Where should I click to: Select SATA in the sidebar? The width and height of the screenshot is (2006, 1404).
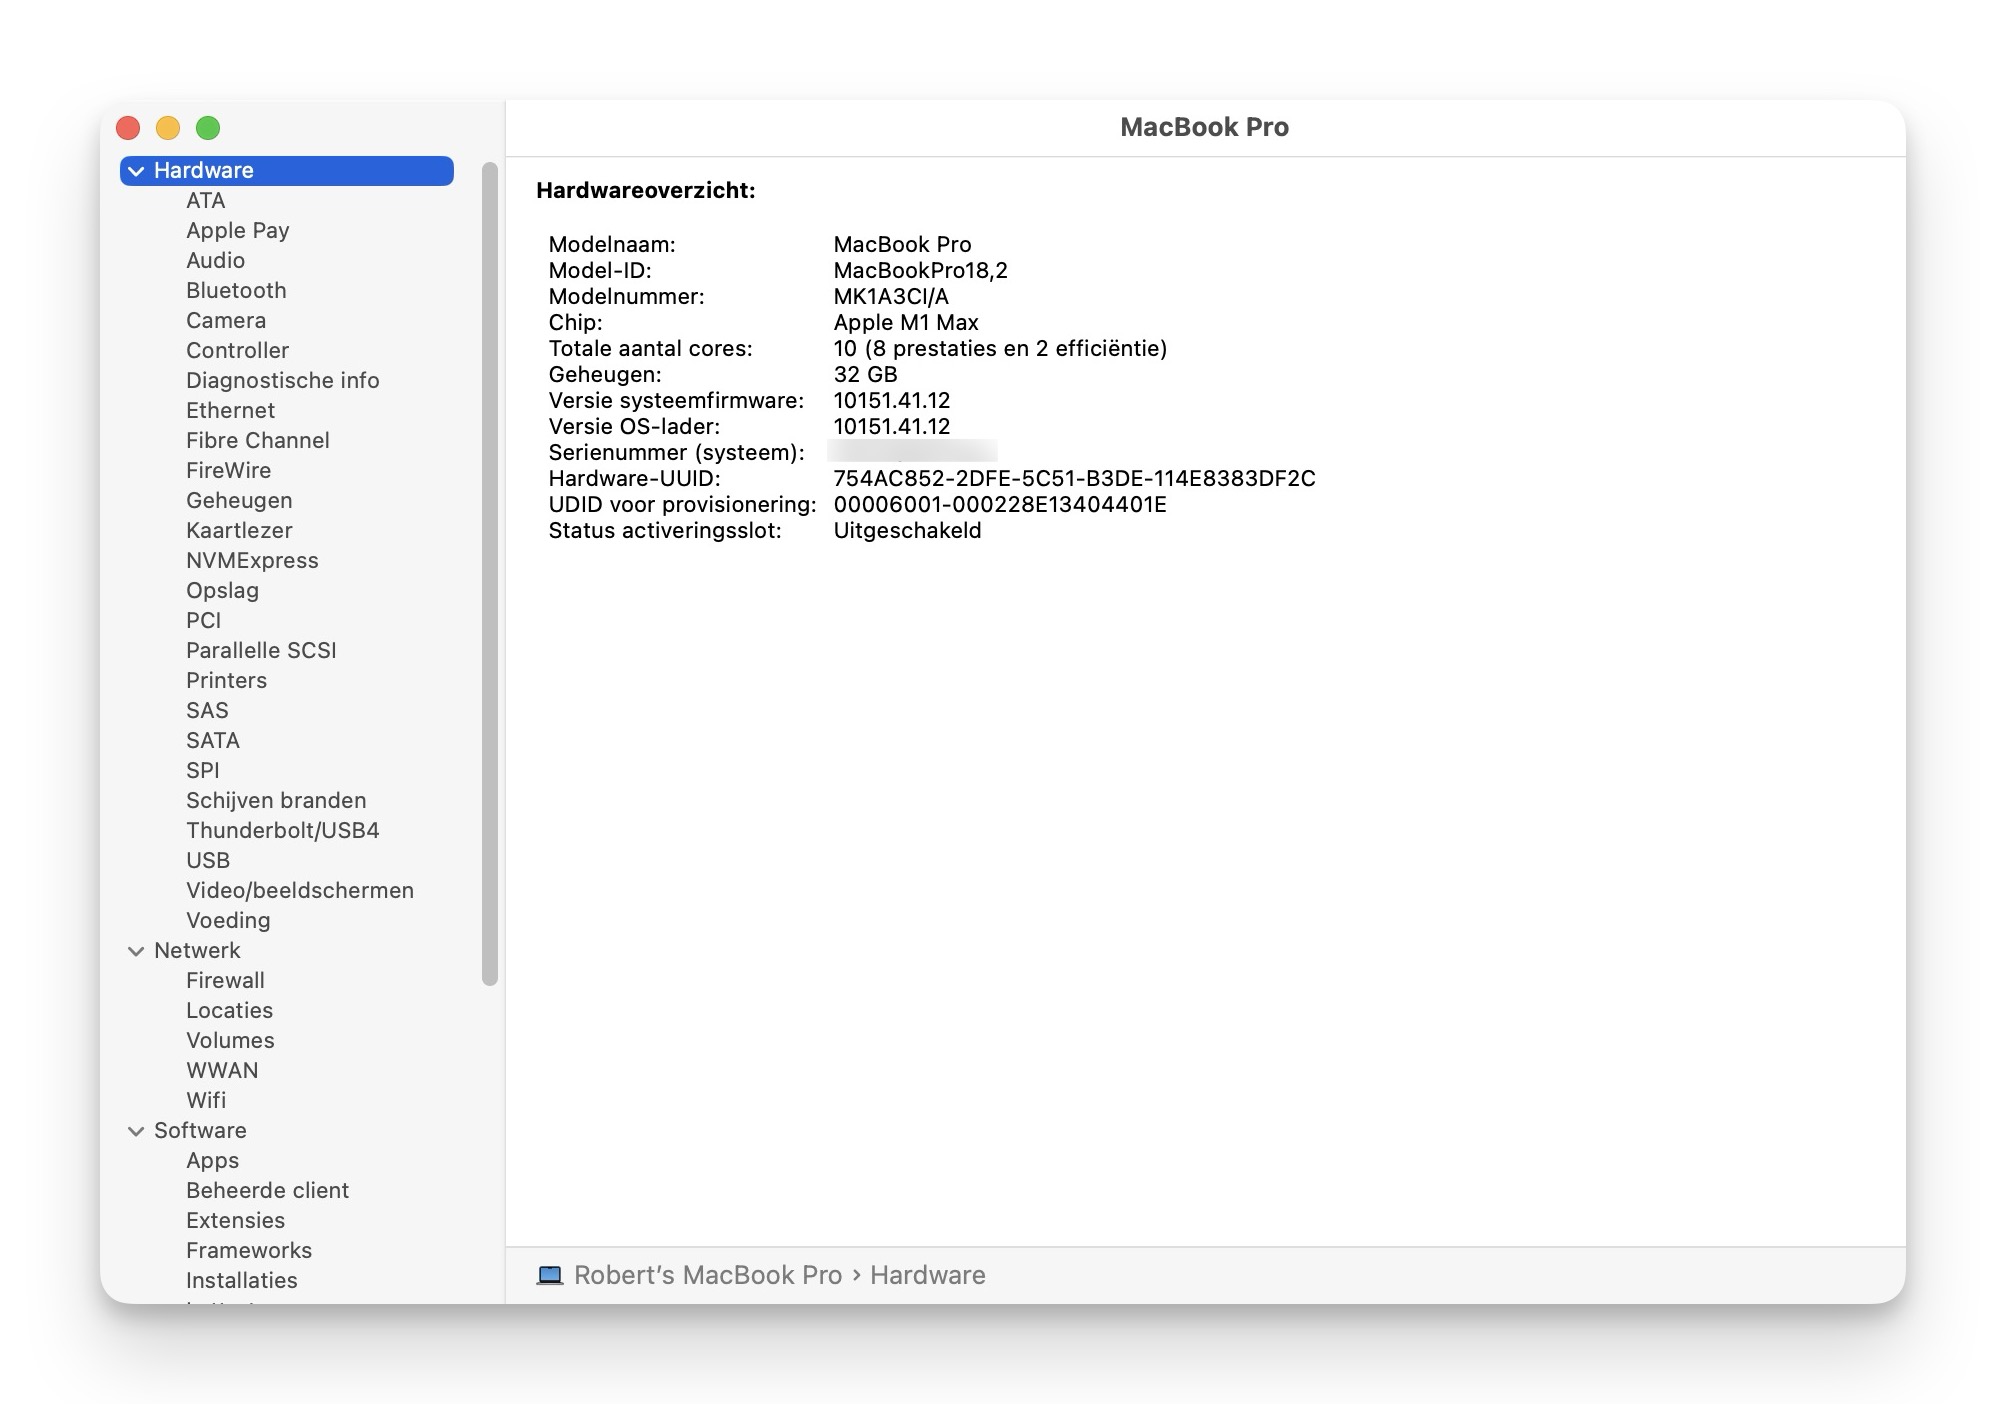tap(213, 741)
